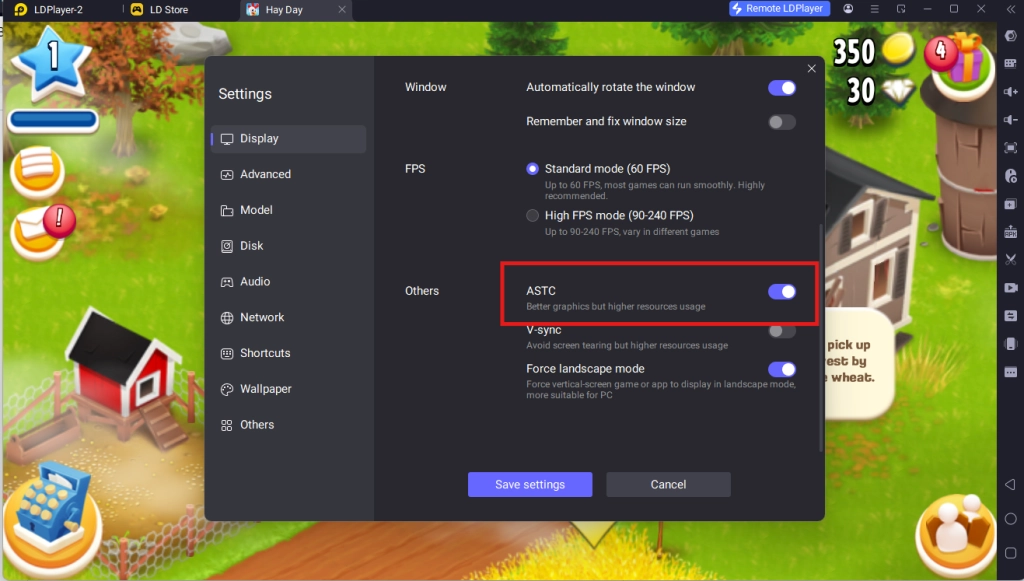This screenshot has height=581, width=1024.
Task: Click the Android home circle button
Action: (x=1010, y=519)
